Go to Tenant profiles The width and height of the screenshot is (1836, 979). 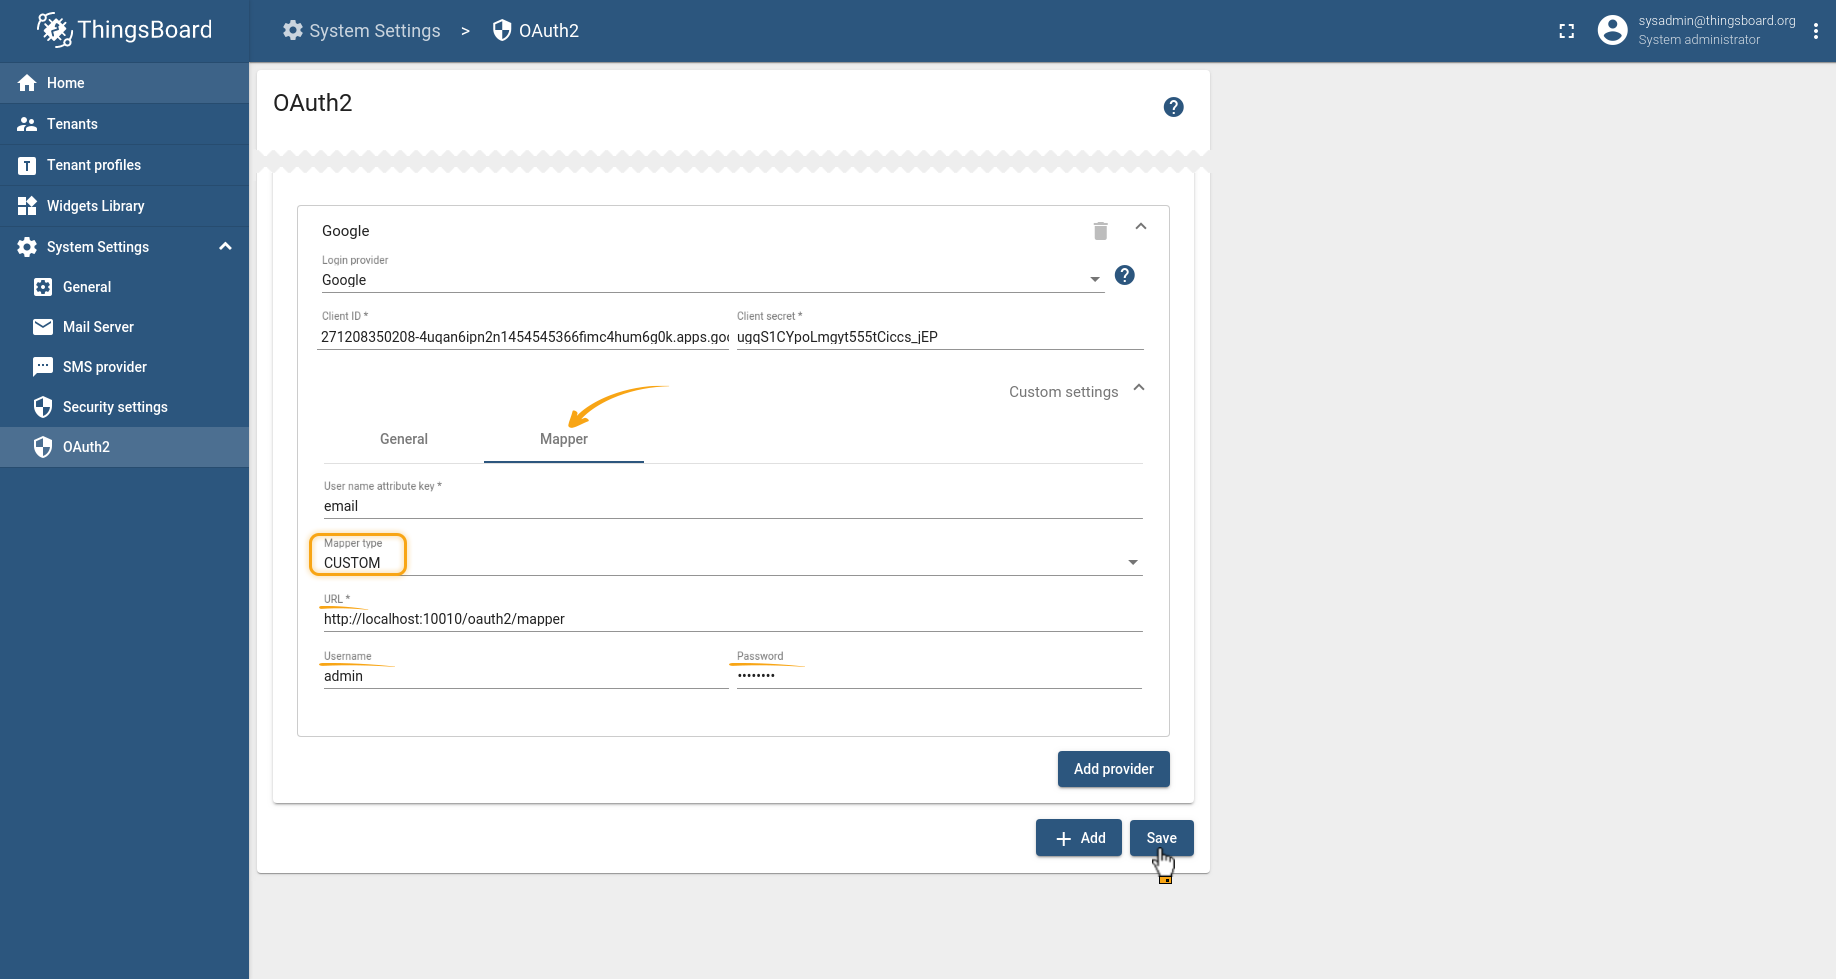point(124,165)
